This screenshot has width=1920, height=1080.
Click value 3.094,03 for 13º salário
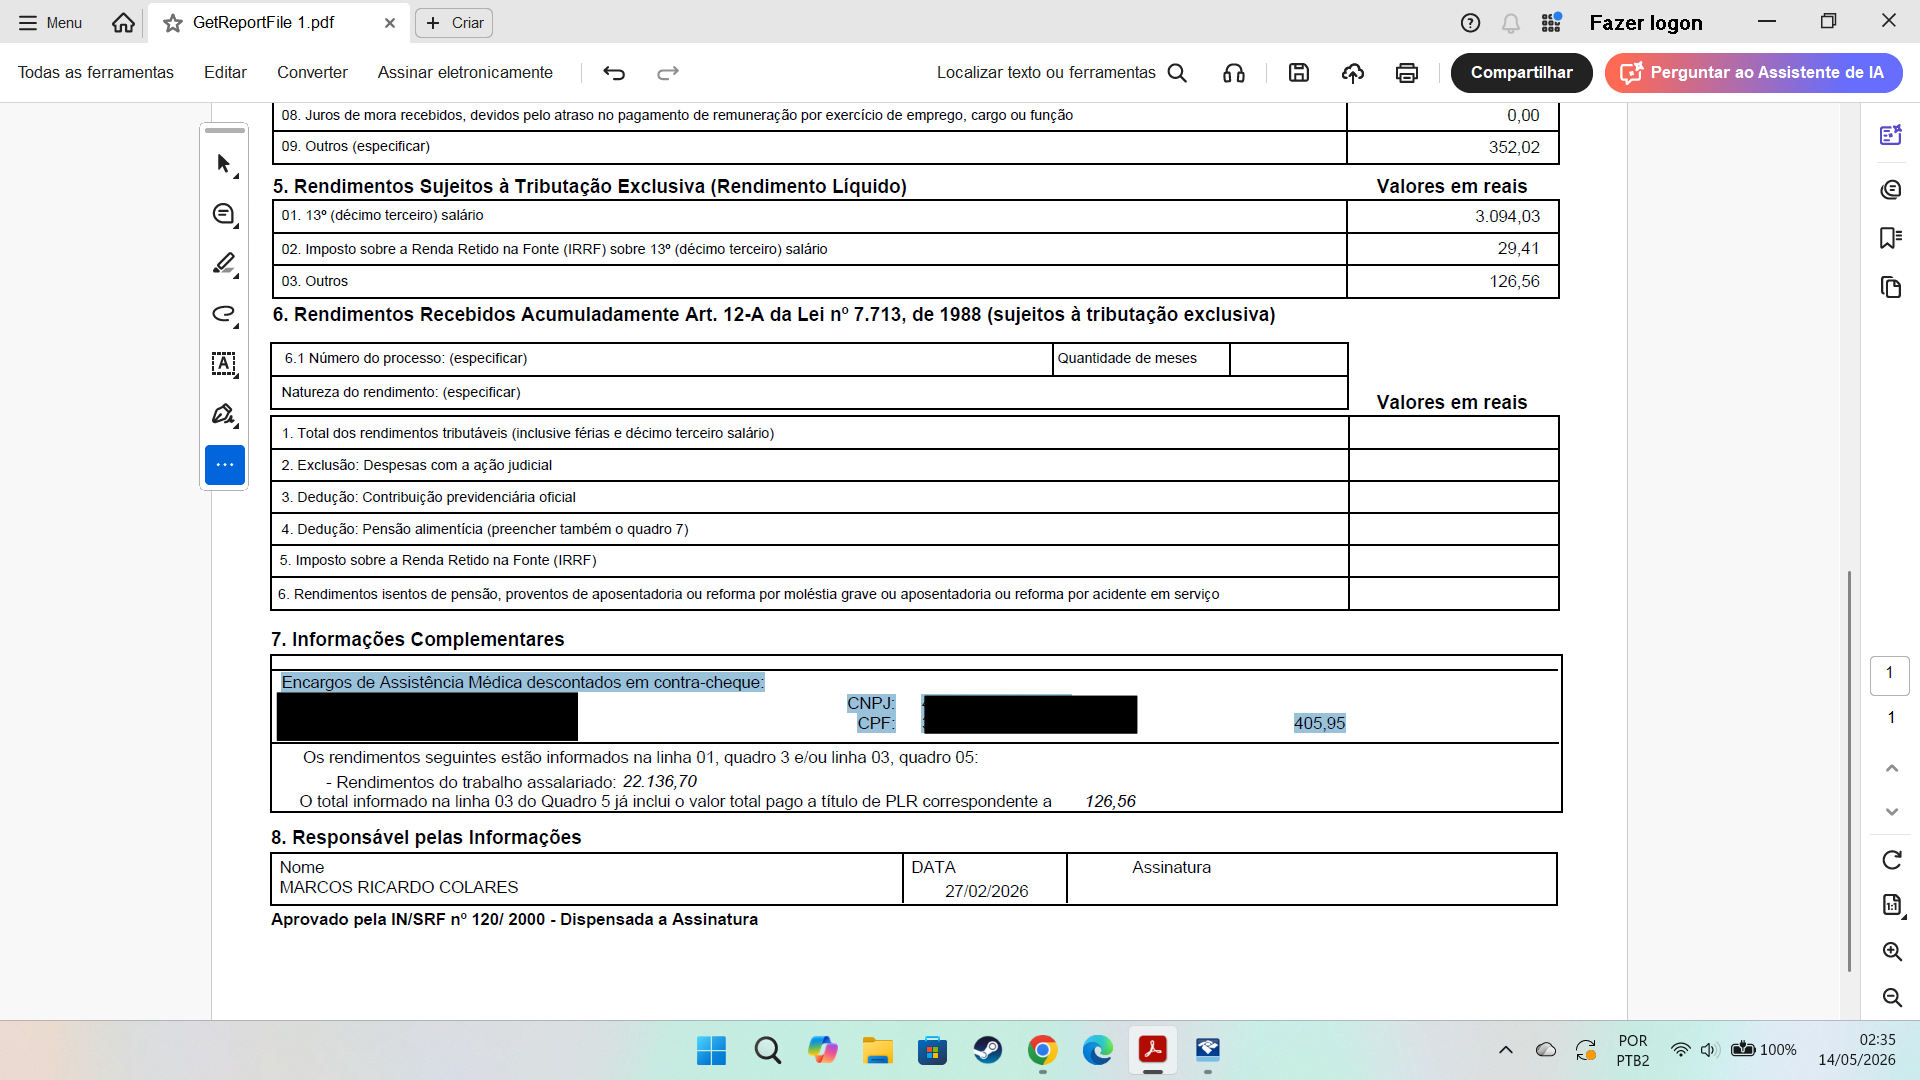[x=1507, y=216]
